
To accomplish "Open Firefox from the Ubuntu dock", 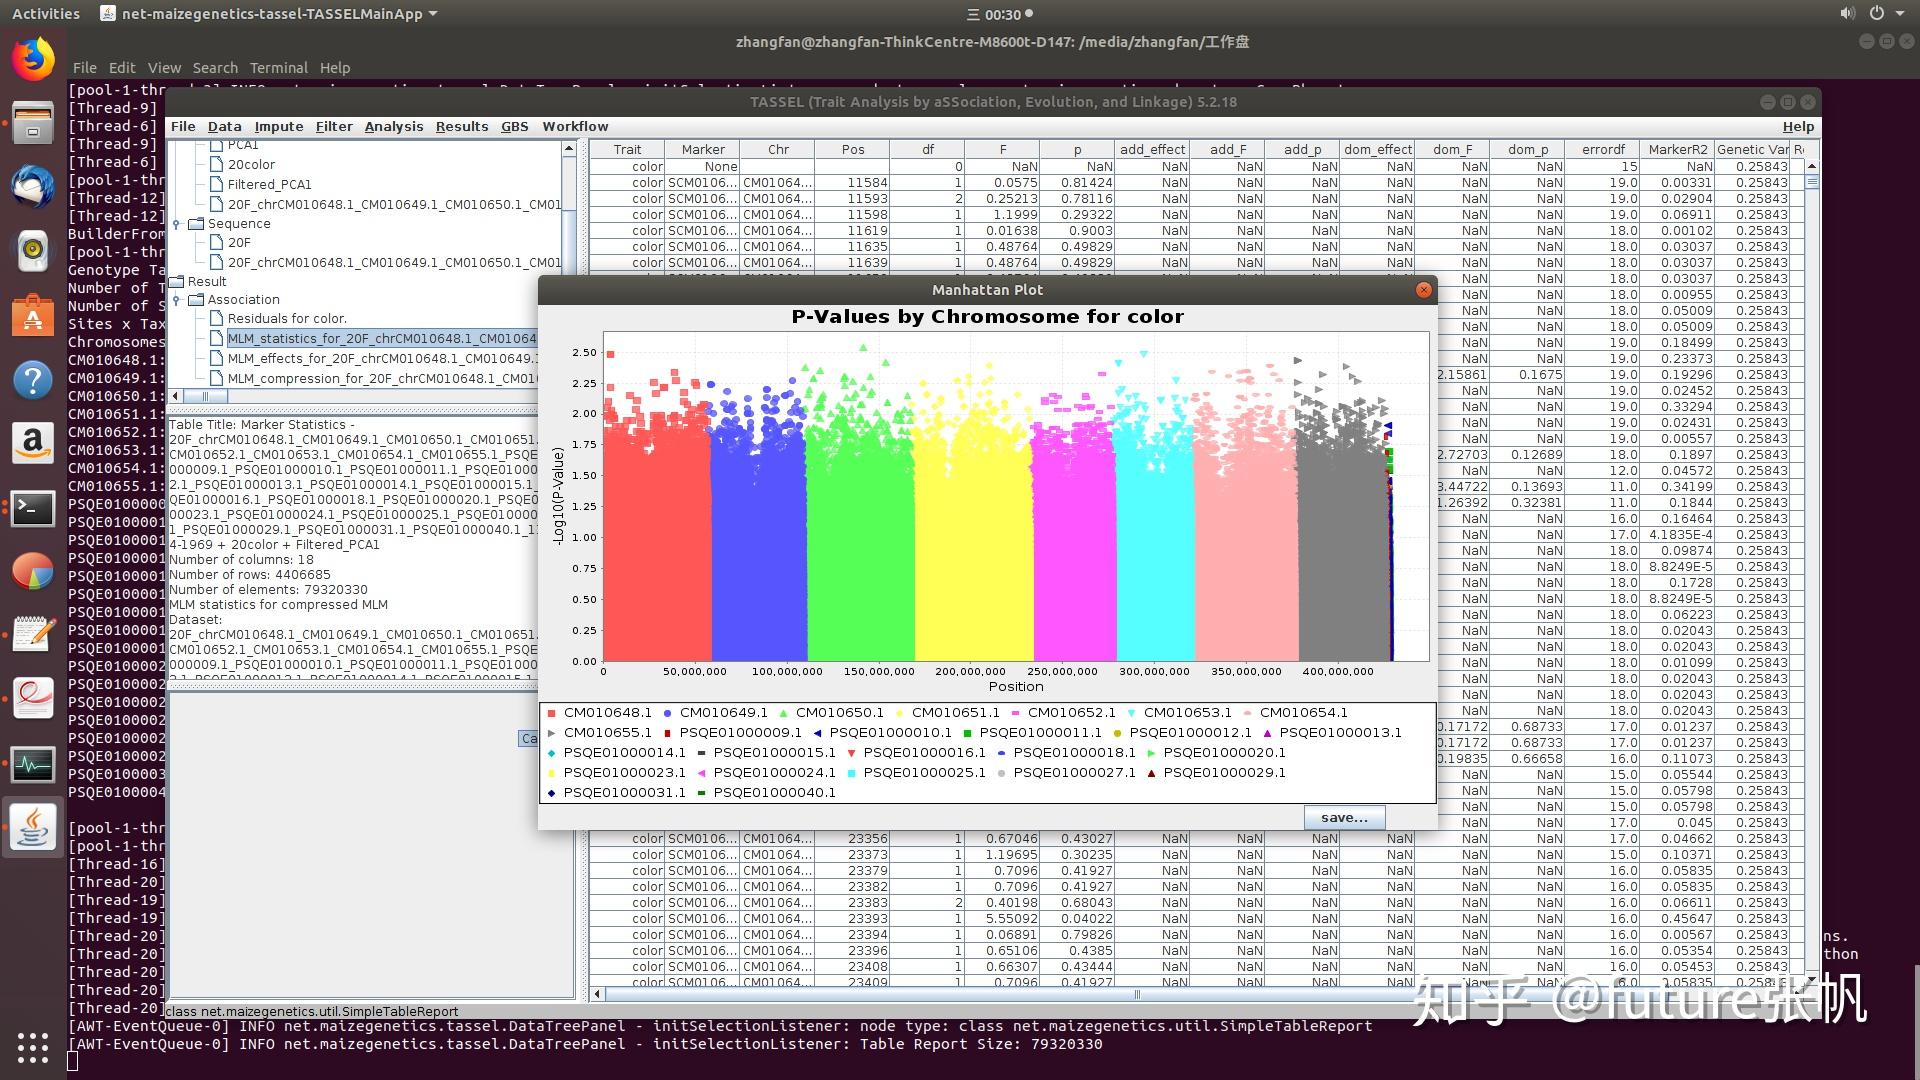I will [x=33, y=59].
